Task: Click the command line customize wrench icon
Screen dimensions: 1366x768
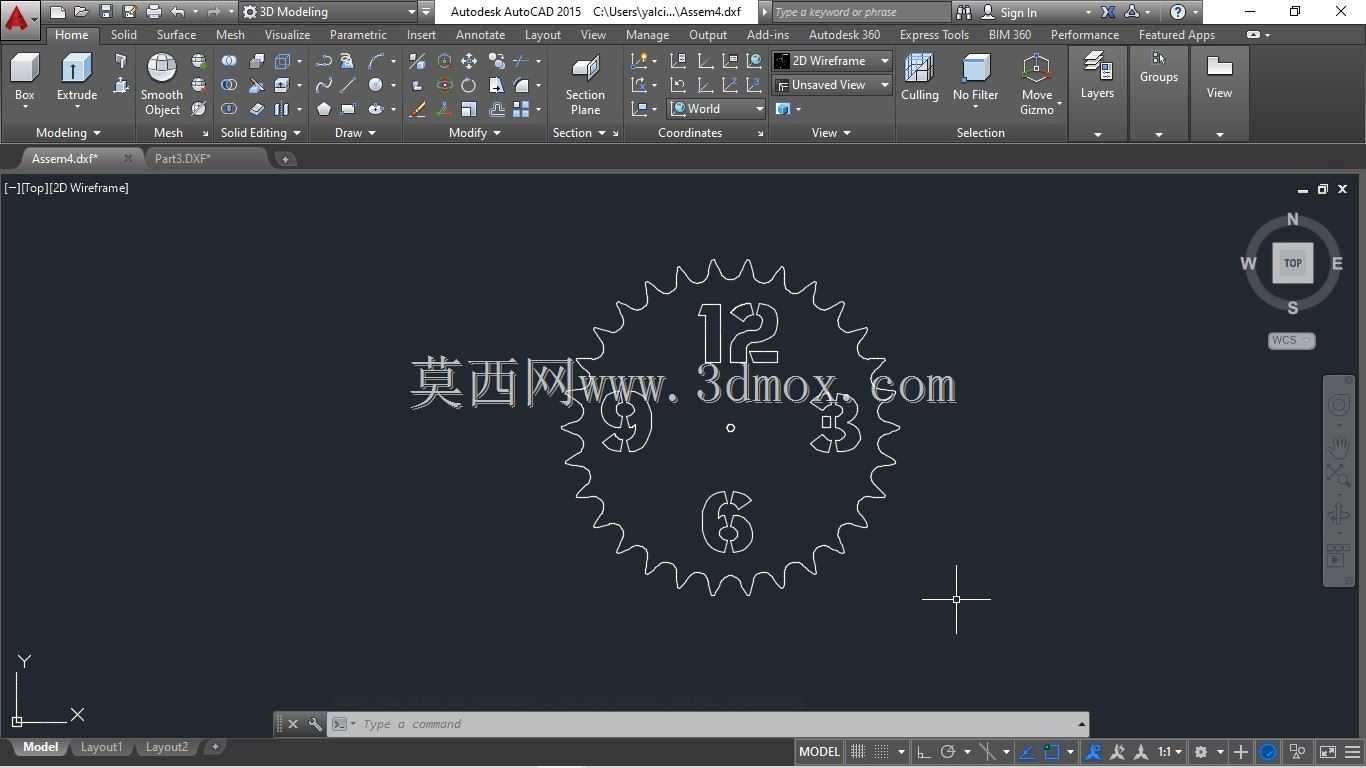Action: (315, 724)
